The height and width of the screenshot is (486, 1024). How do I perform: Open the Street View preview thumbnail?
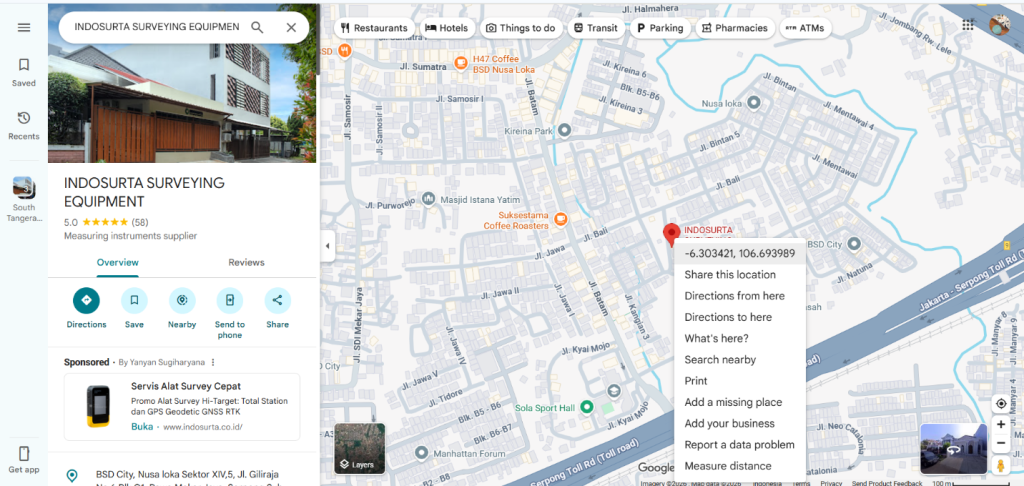(x=953, y=449)
